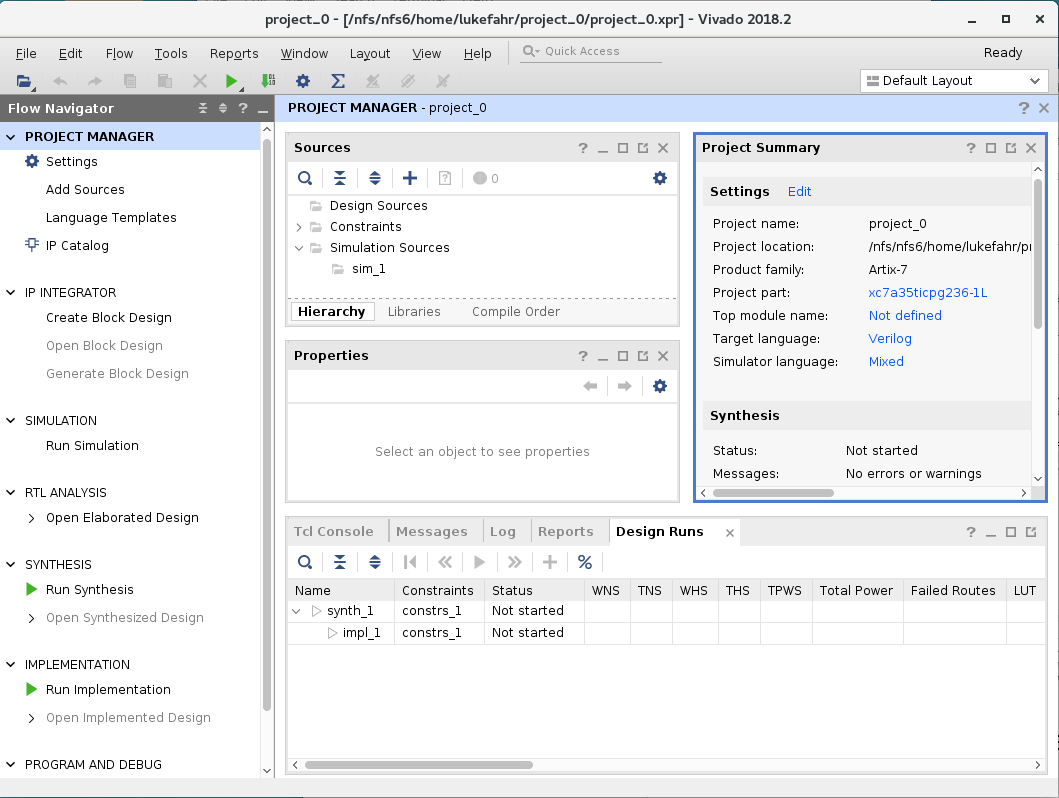Expand all rows in Design Runs
The width and height of the screenshot is (1059, 798).
(x=375, y=562)
